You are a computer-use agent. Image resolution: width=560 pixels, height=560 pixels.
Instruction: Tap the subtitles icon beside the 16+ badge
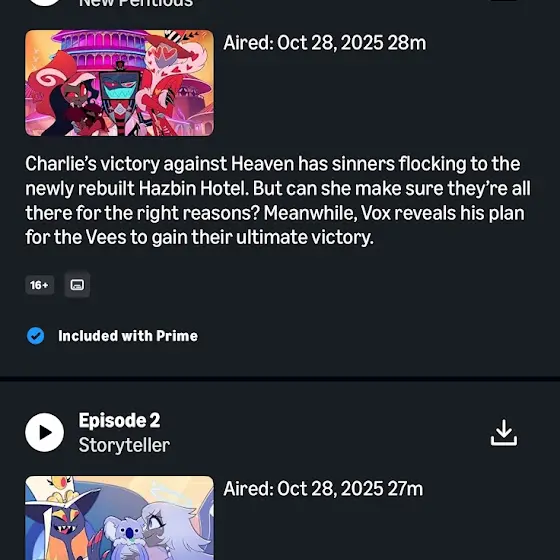click(x=77, y=285)
